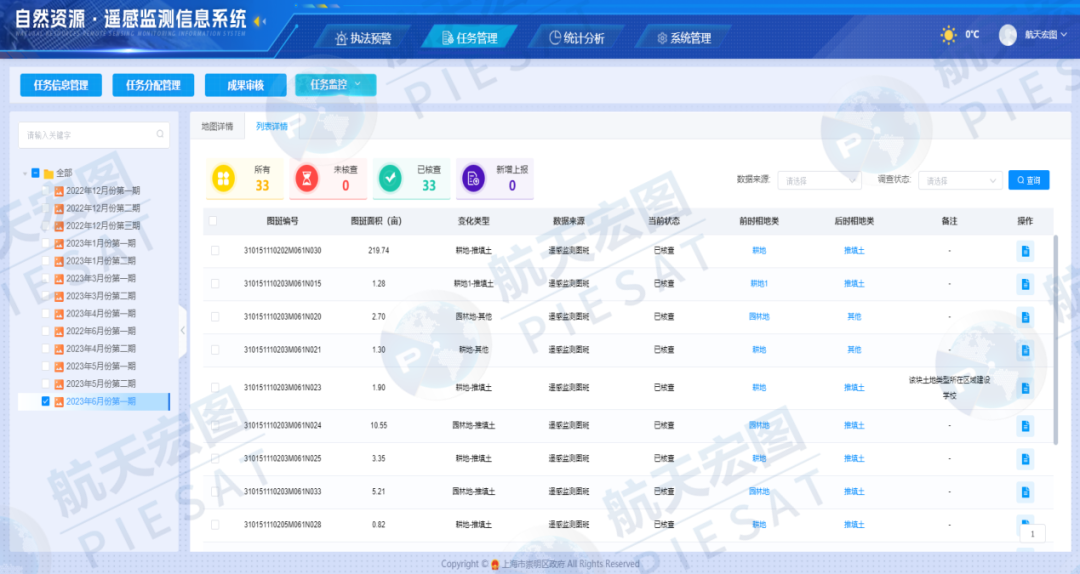The width and height of the screenshot is (1080, 574).
Task: Click the 查询 button
Action: [x=1028, y=180]
